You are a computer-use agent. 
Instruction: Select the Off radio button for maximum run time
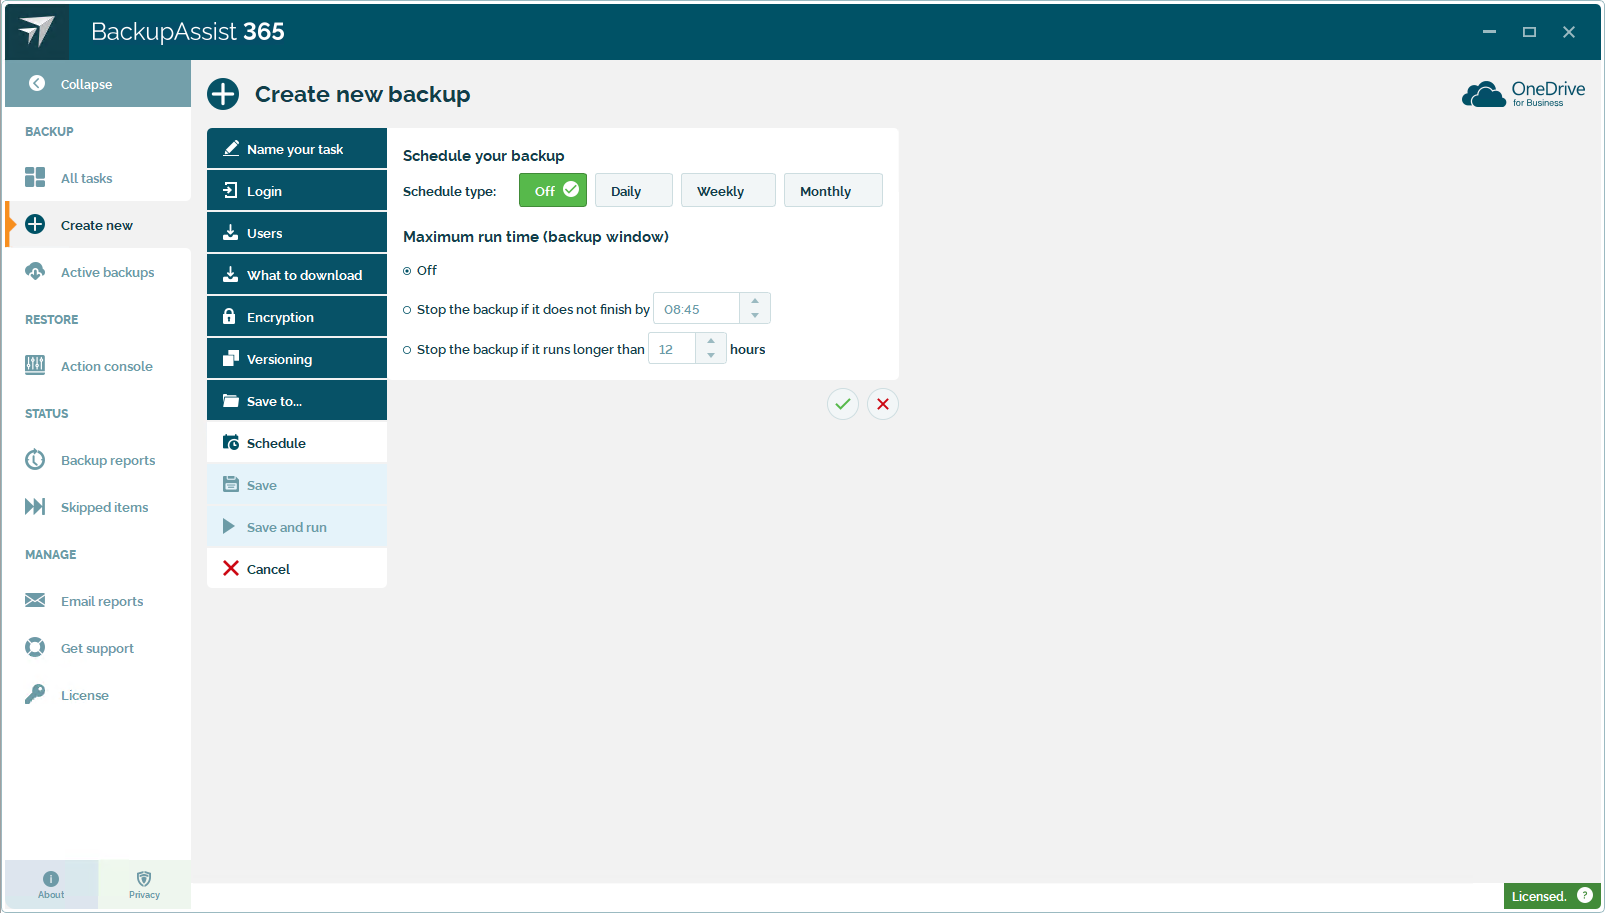coord(407,271)
